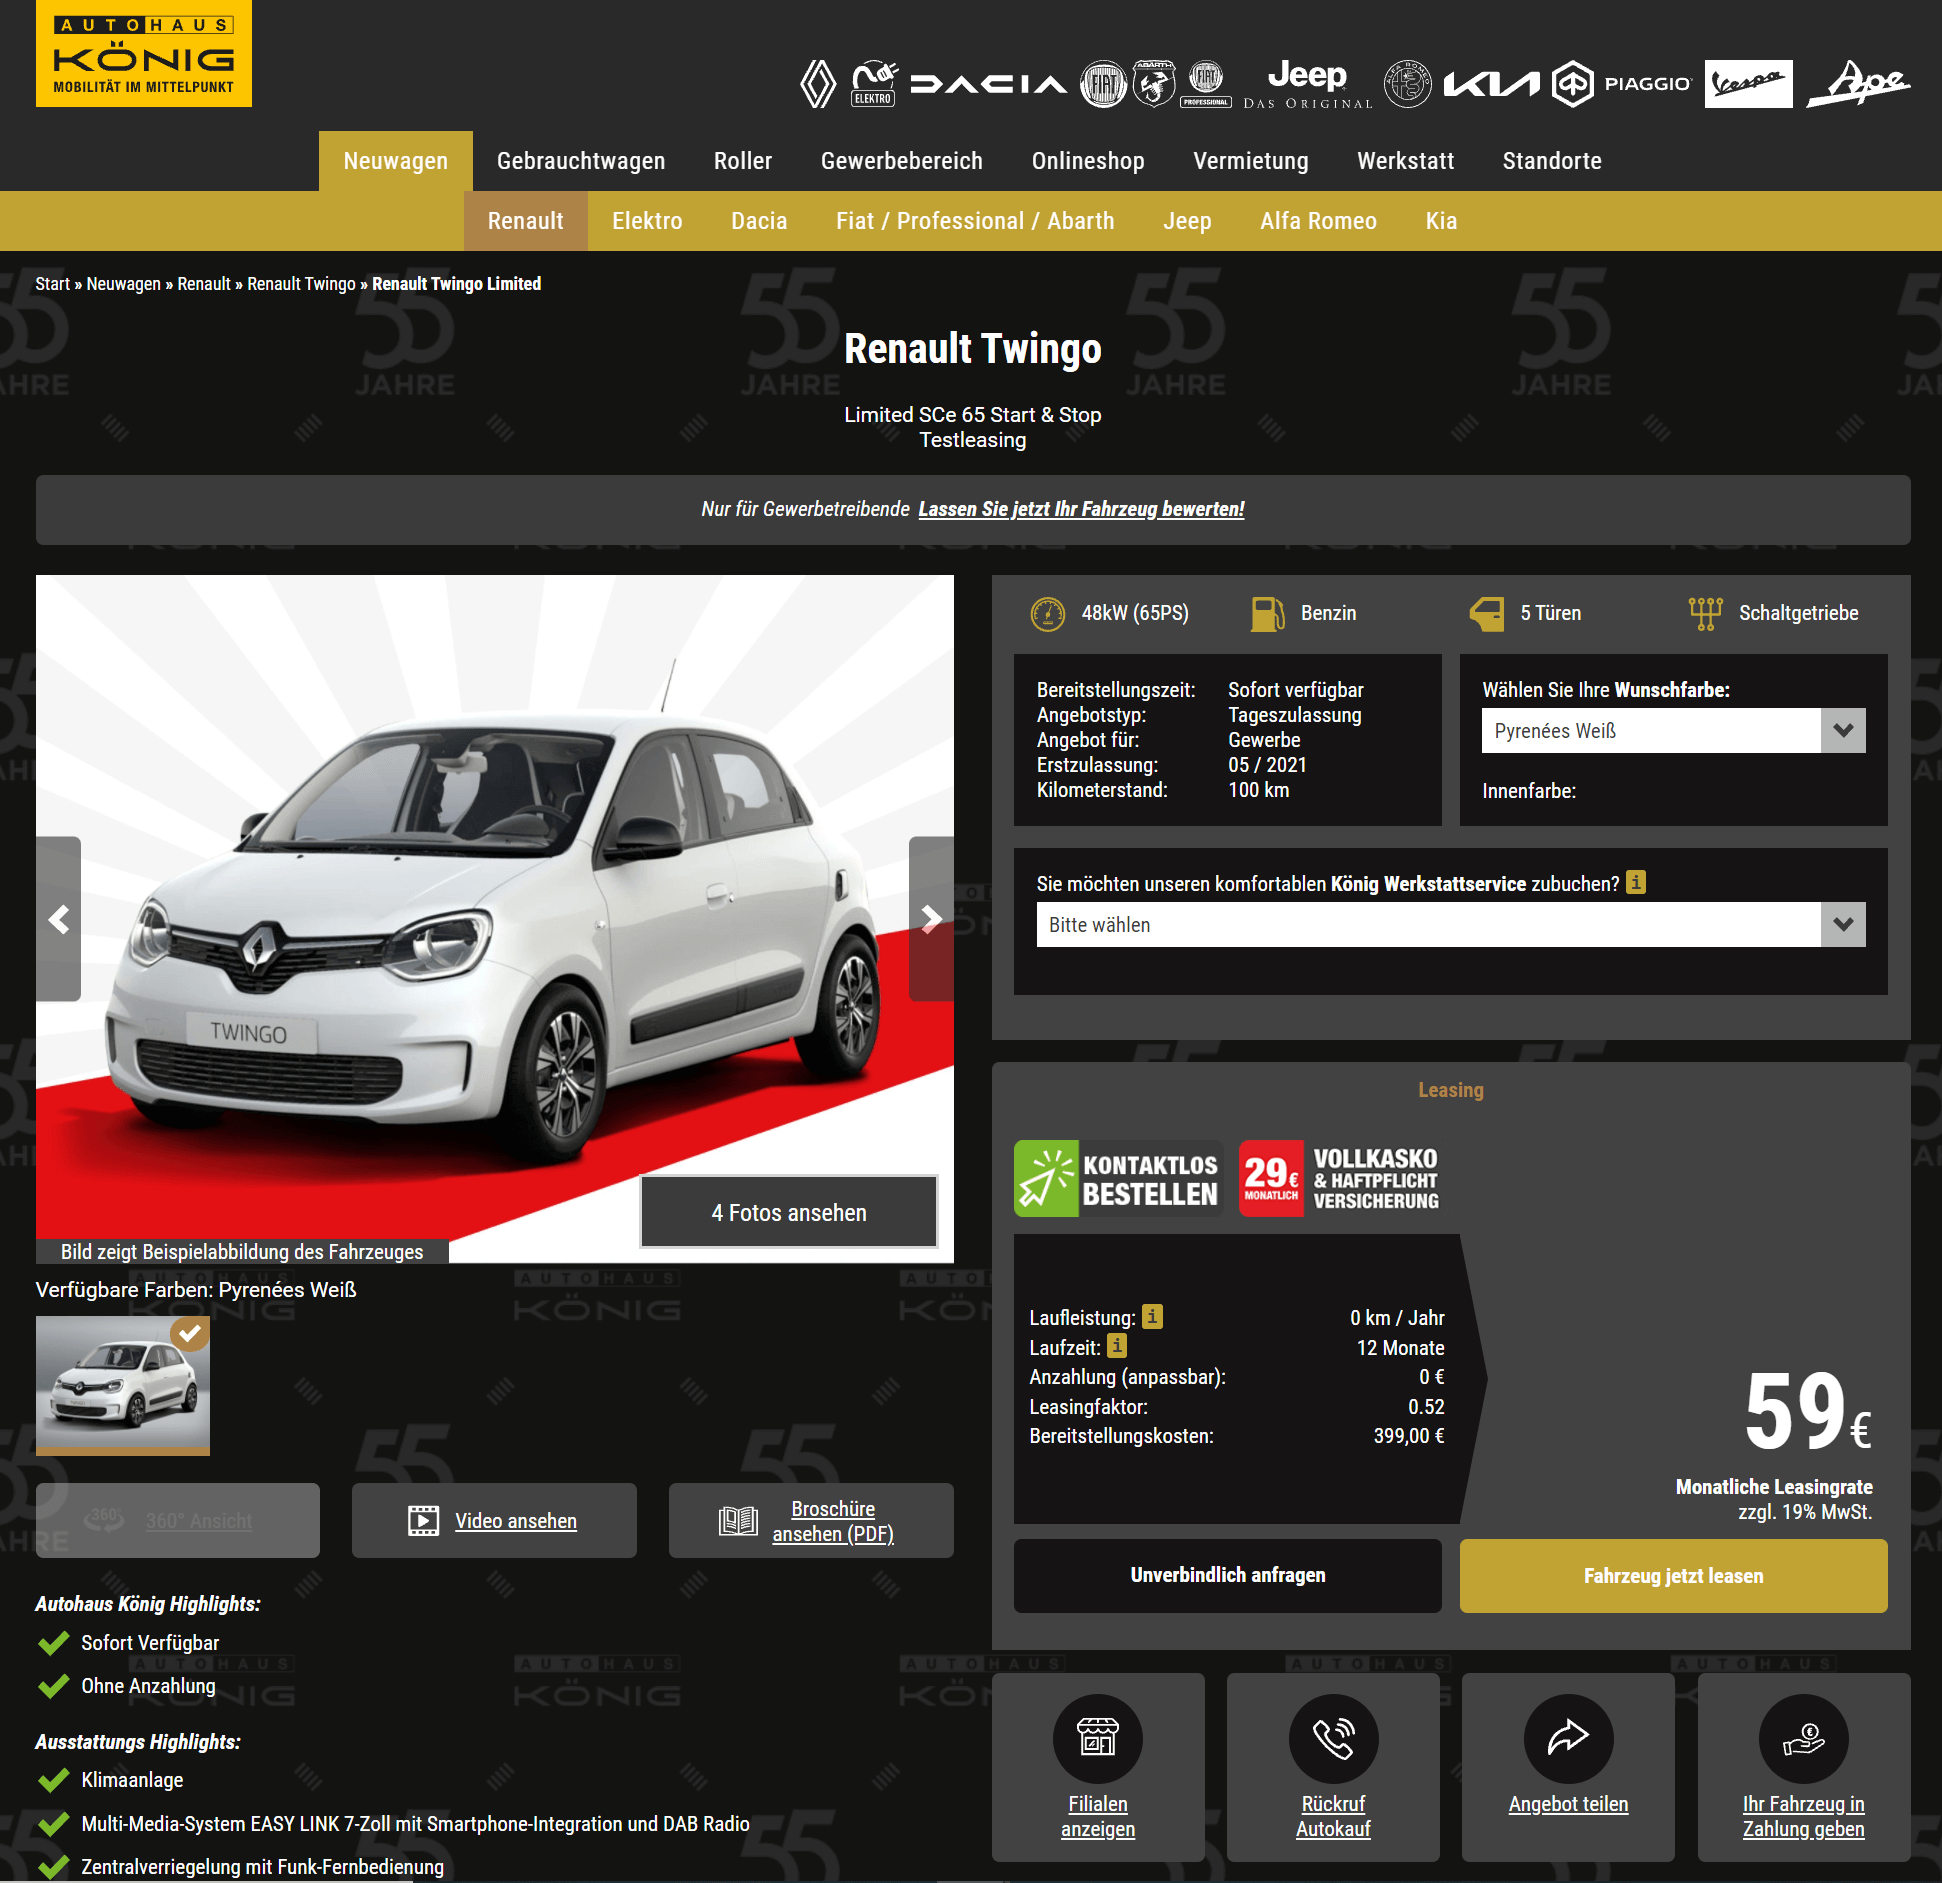
Task: Click the 'Fahrzeug jetzt leasen' button
Action: tap(1673, 1575)
